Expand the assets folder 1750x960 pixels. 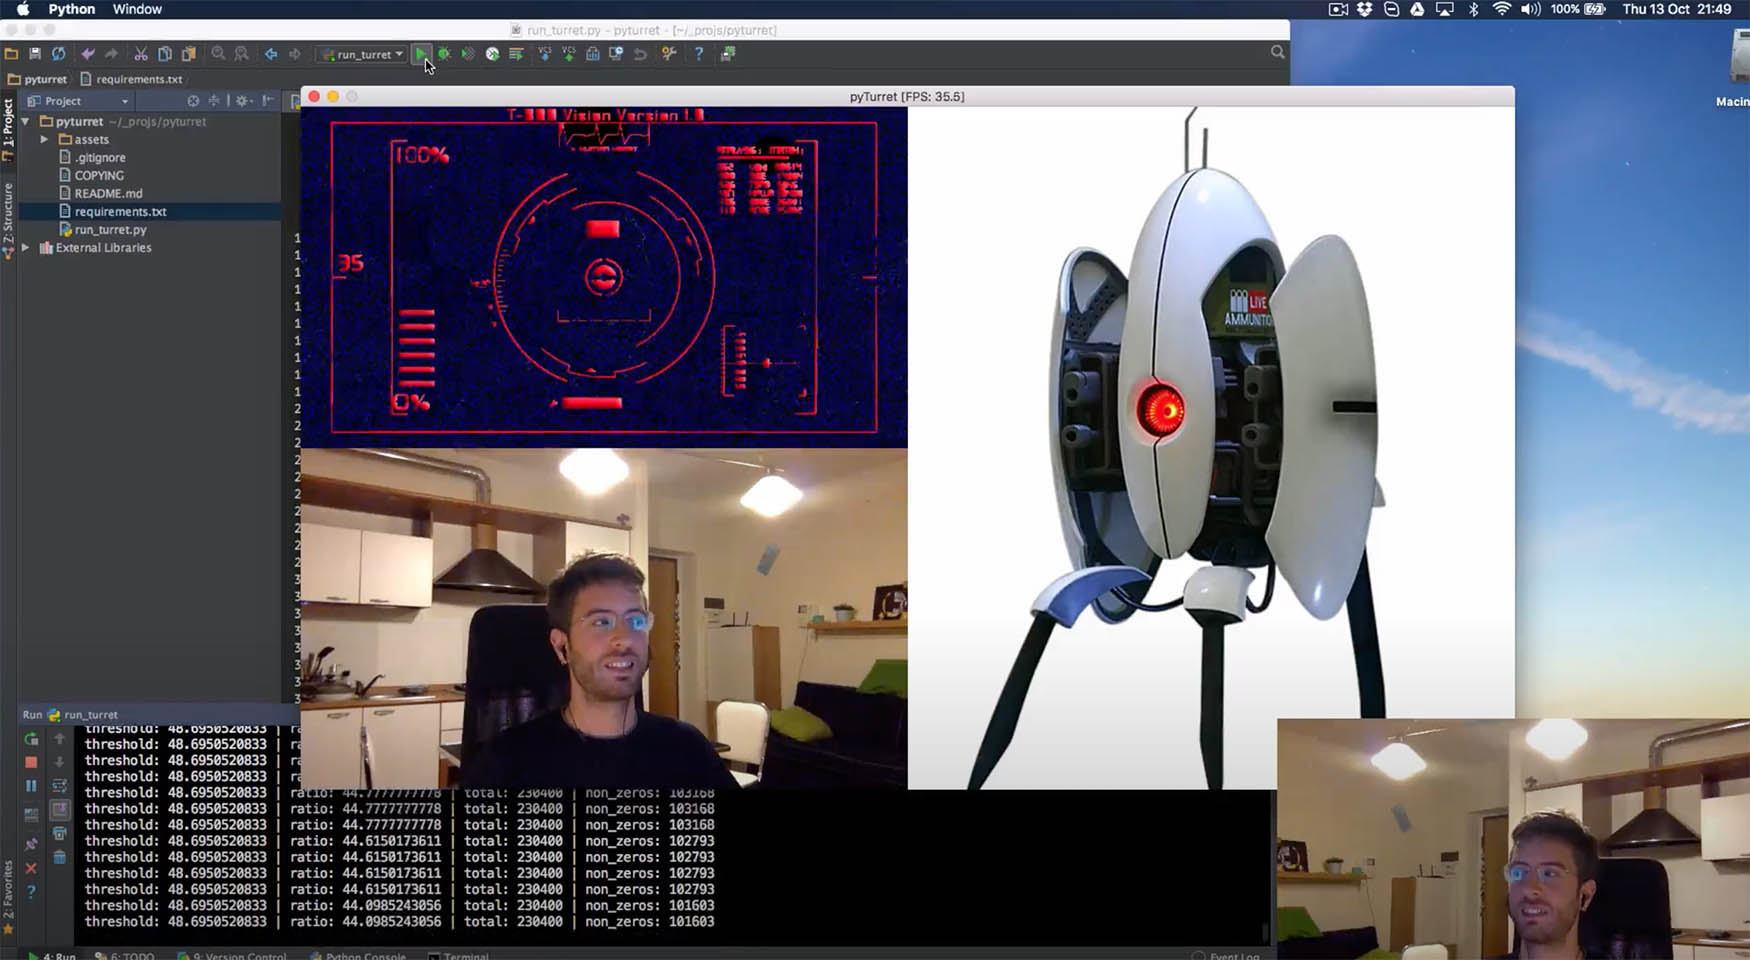pyautogui.click(x=44, y=139)
